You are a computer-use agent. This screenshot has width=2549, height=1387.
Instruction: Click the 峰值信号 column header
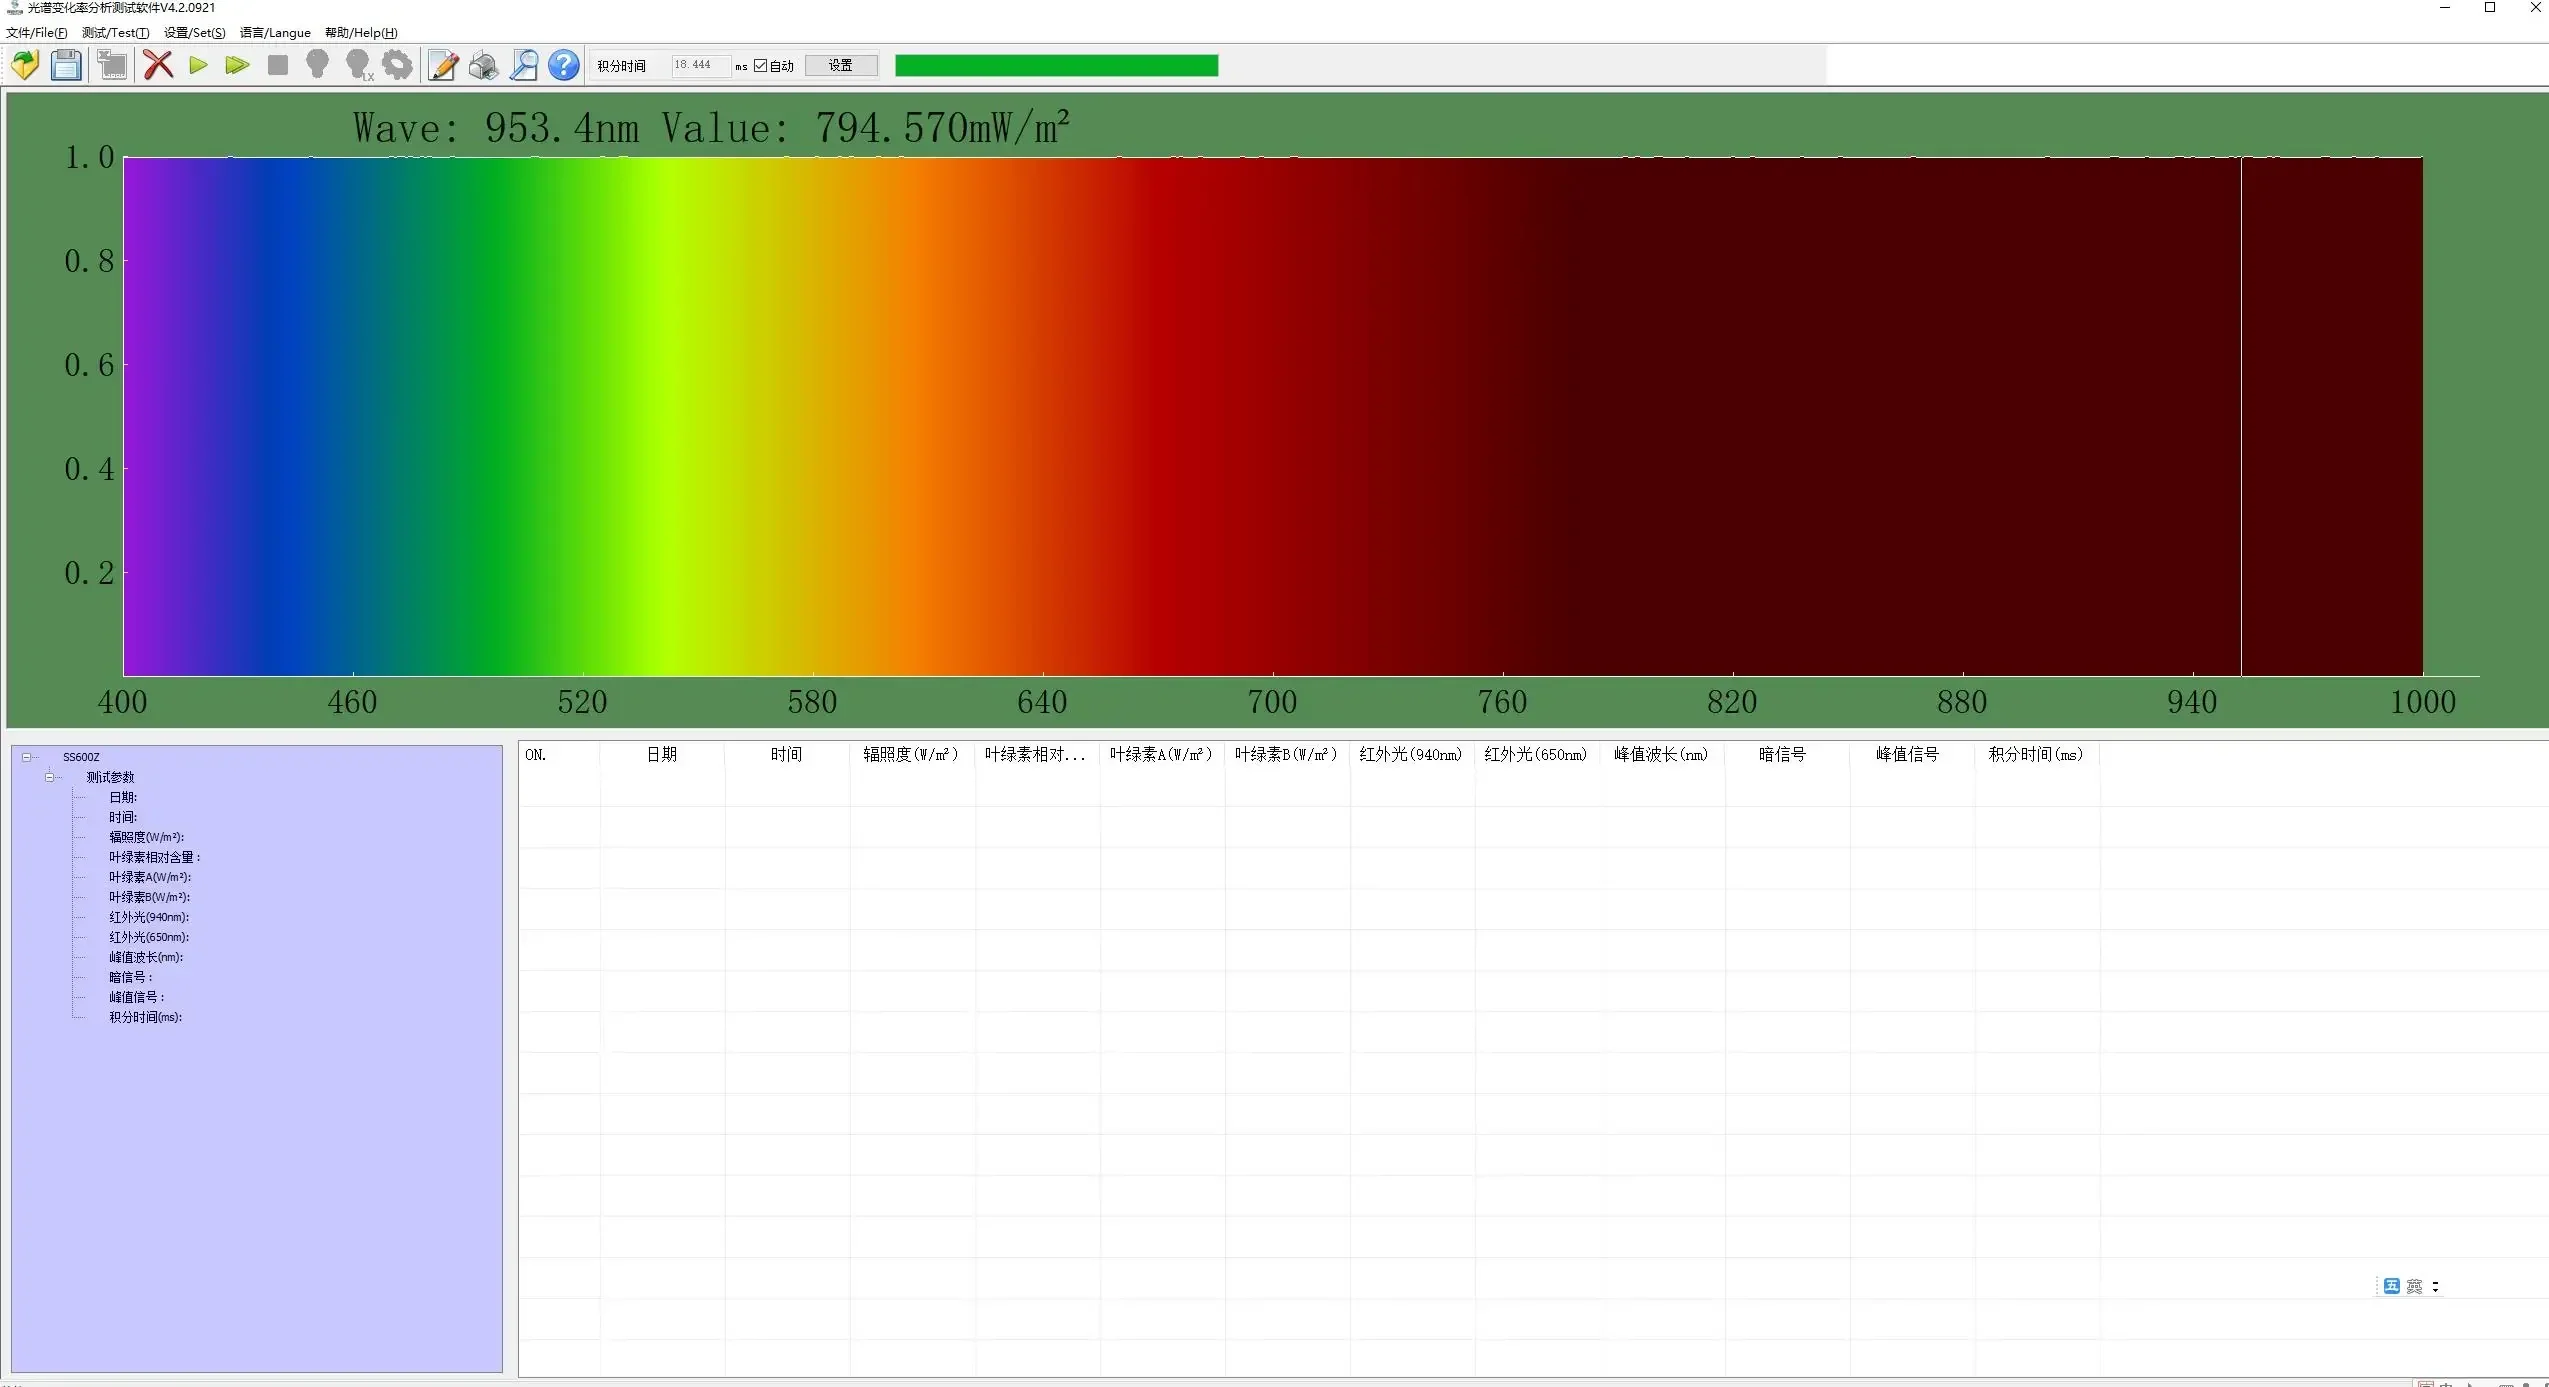1912,755
